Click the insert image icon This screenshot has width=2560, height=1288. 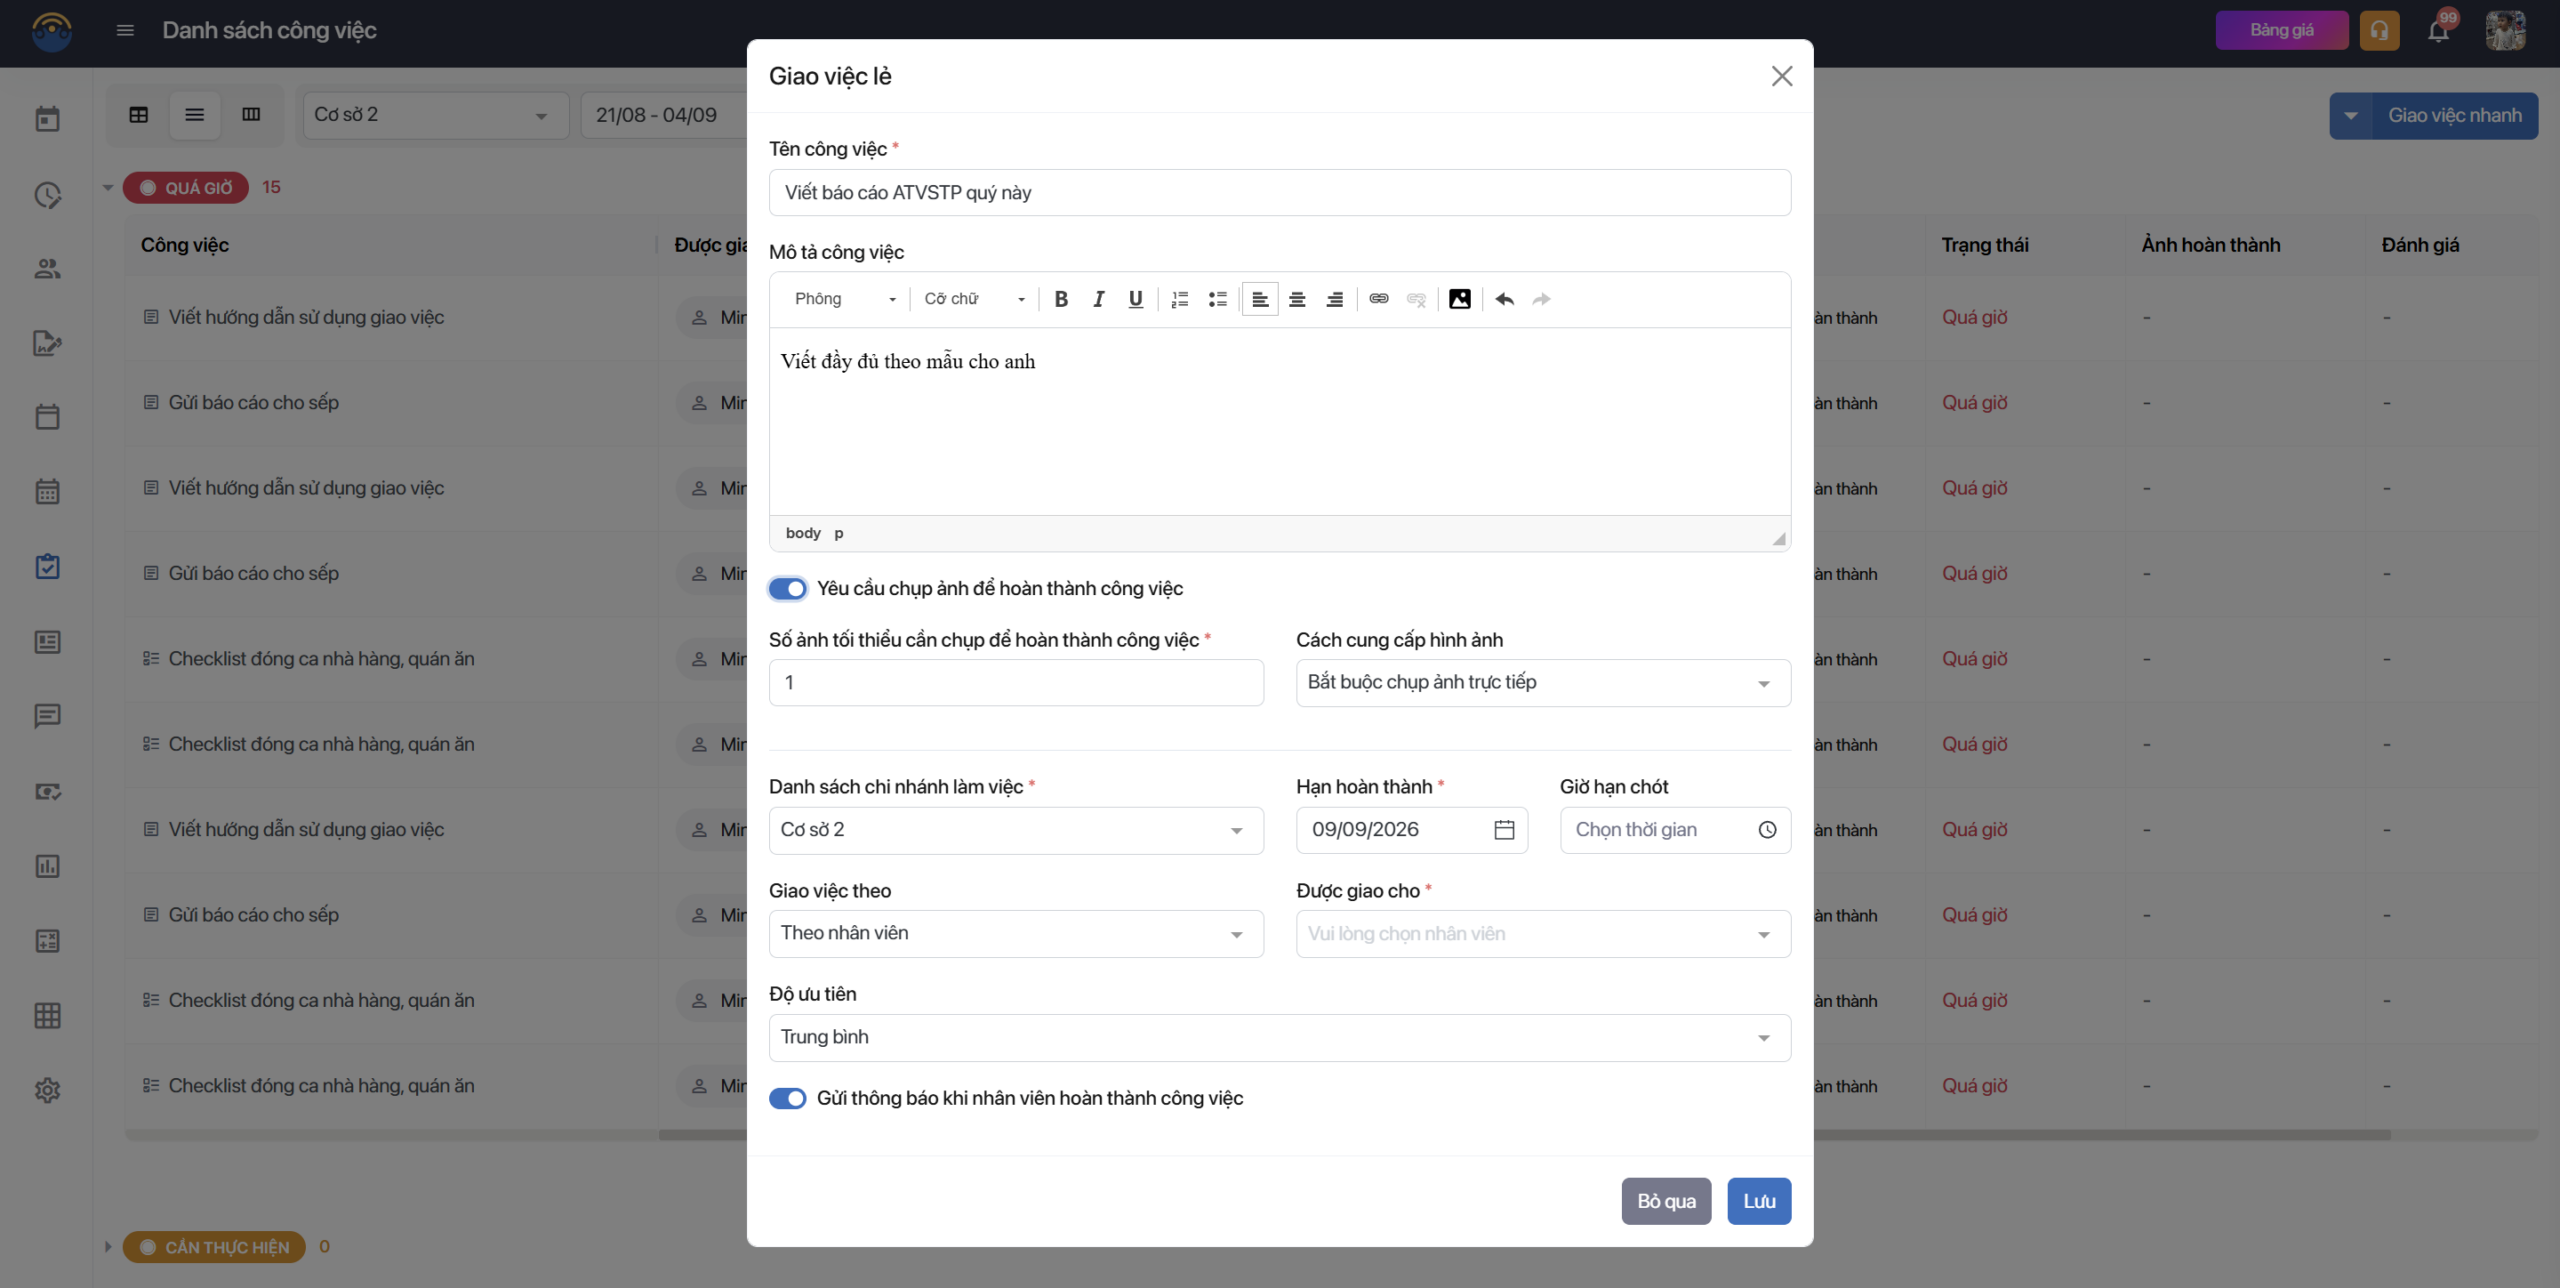tap(1459, 299)
